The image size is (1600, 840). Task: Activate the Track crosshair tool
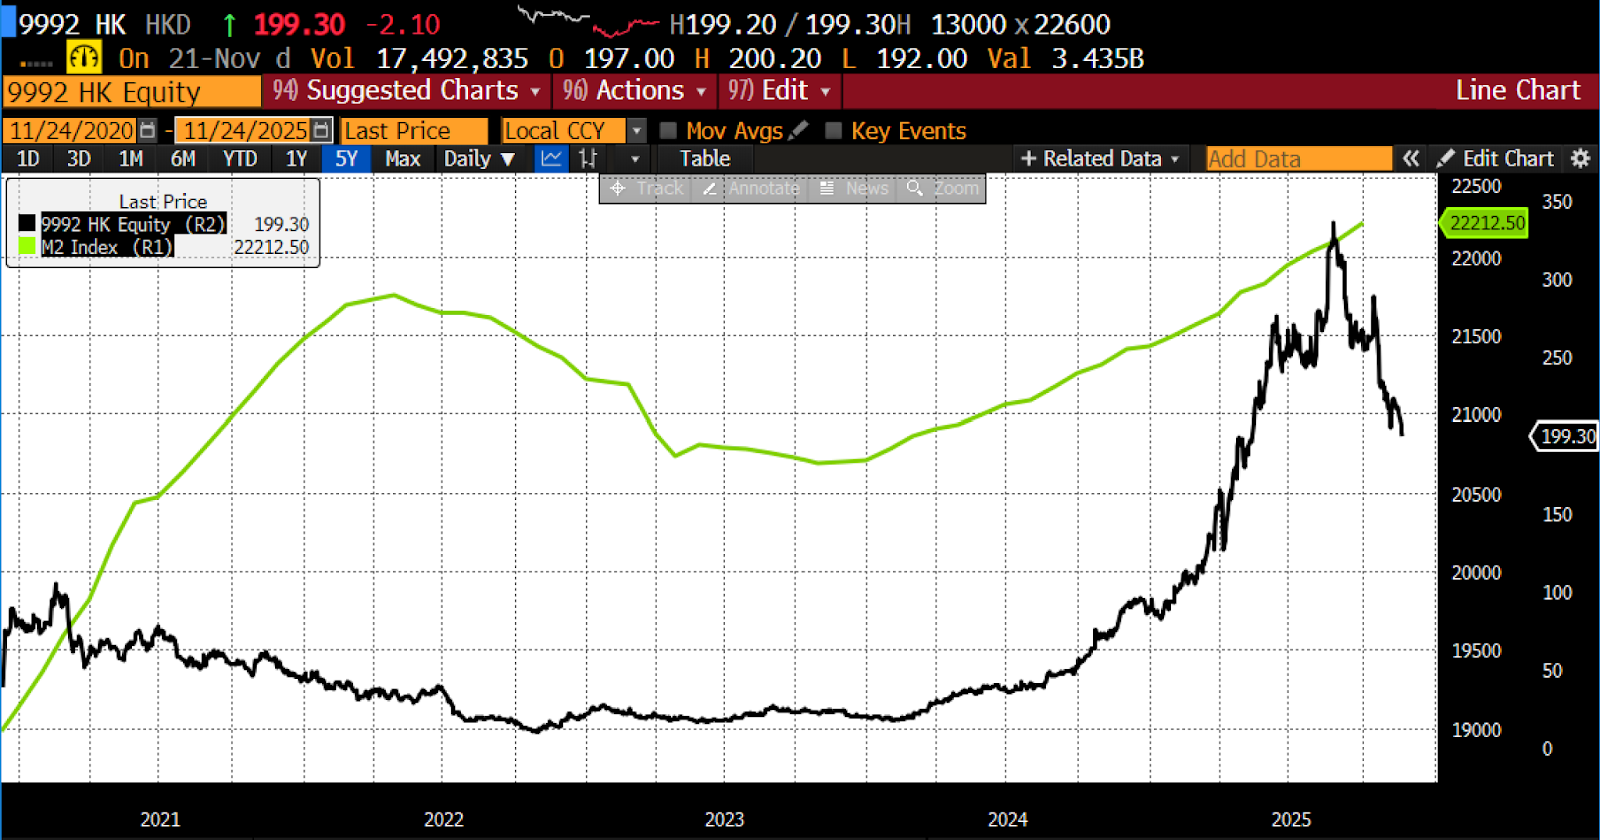(x=646, y=188)
